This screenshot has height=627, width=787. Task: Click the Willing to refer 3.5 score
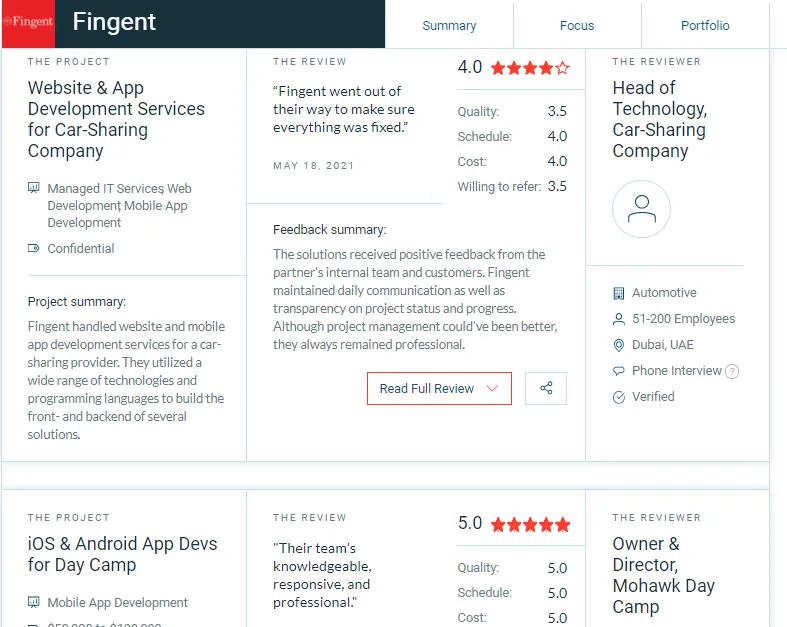(557, 186)
